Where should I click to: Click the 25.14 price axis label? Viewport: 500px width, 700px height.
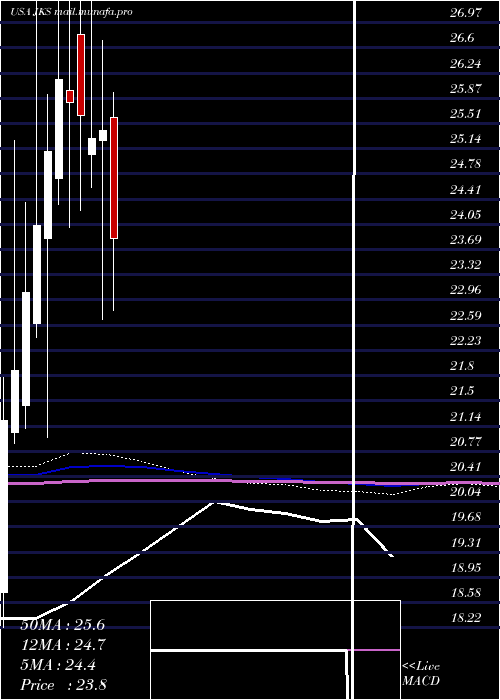(x=466, y=139)
